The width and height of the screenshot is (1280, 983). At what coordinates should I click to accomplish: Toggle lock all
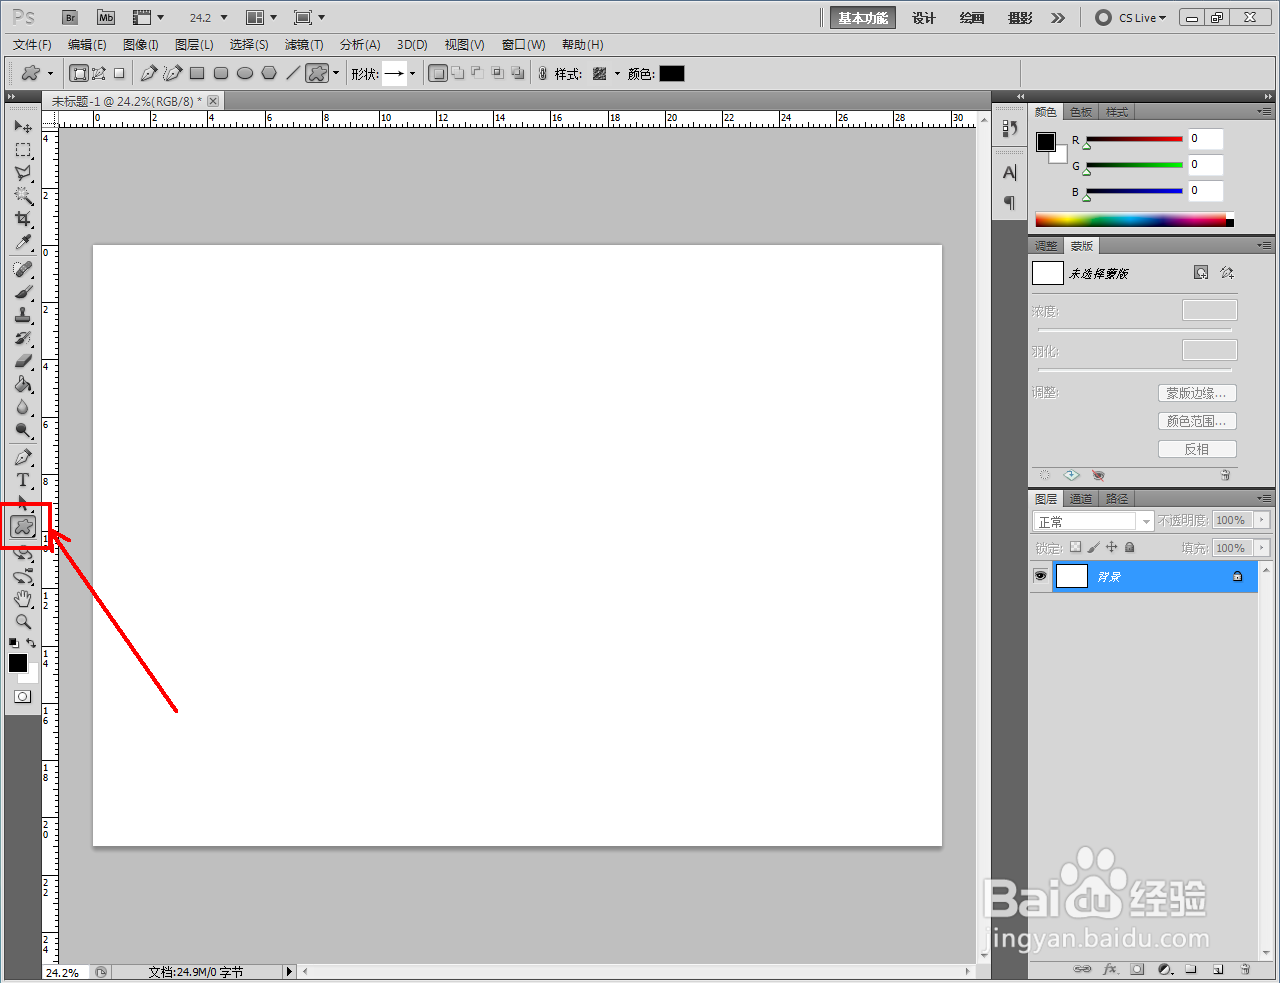click(1129, 547)
